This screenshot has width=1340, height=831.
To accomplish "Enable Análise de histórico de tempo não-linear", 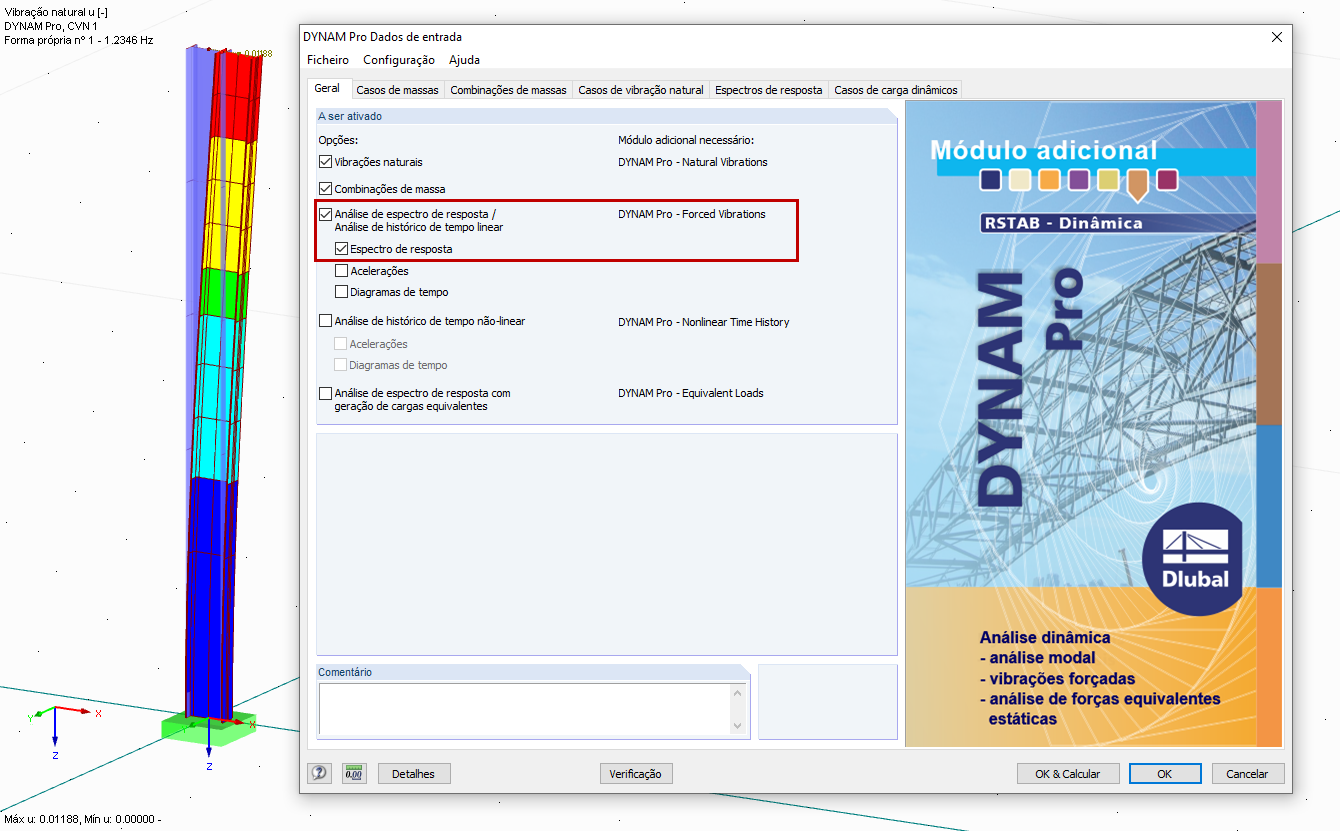I will pos(325,321).
